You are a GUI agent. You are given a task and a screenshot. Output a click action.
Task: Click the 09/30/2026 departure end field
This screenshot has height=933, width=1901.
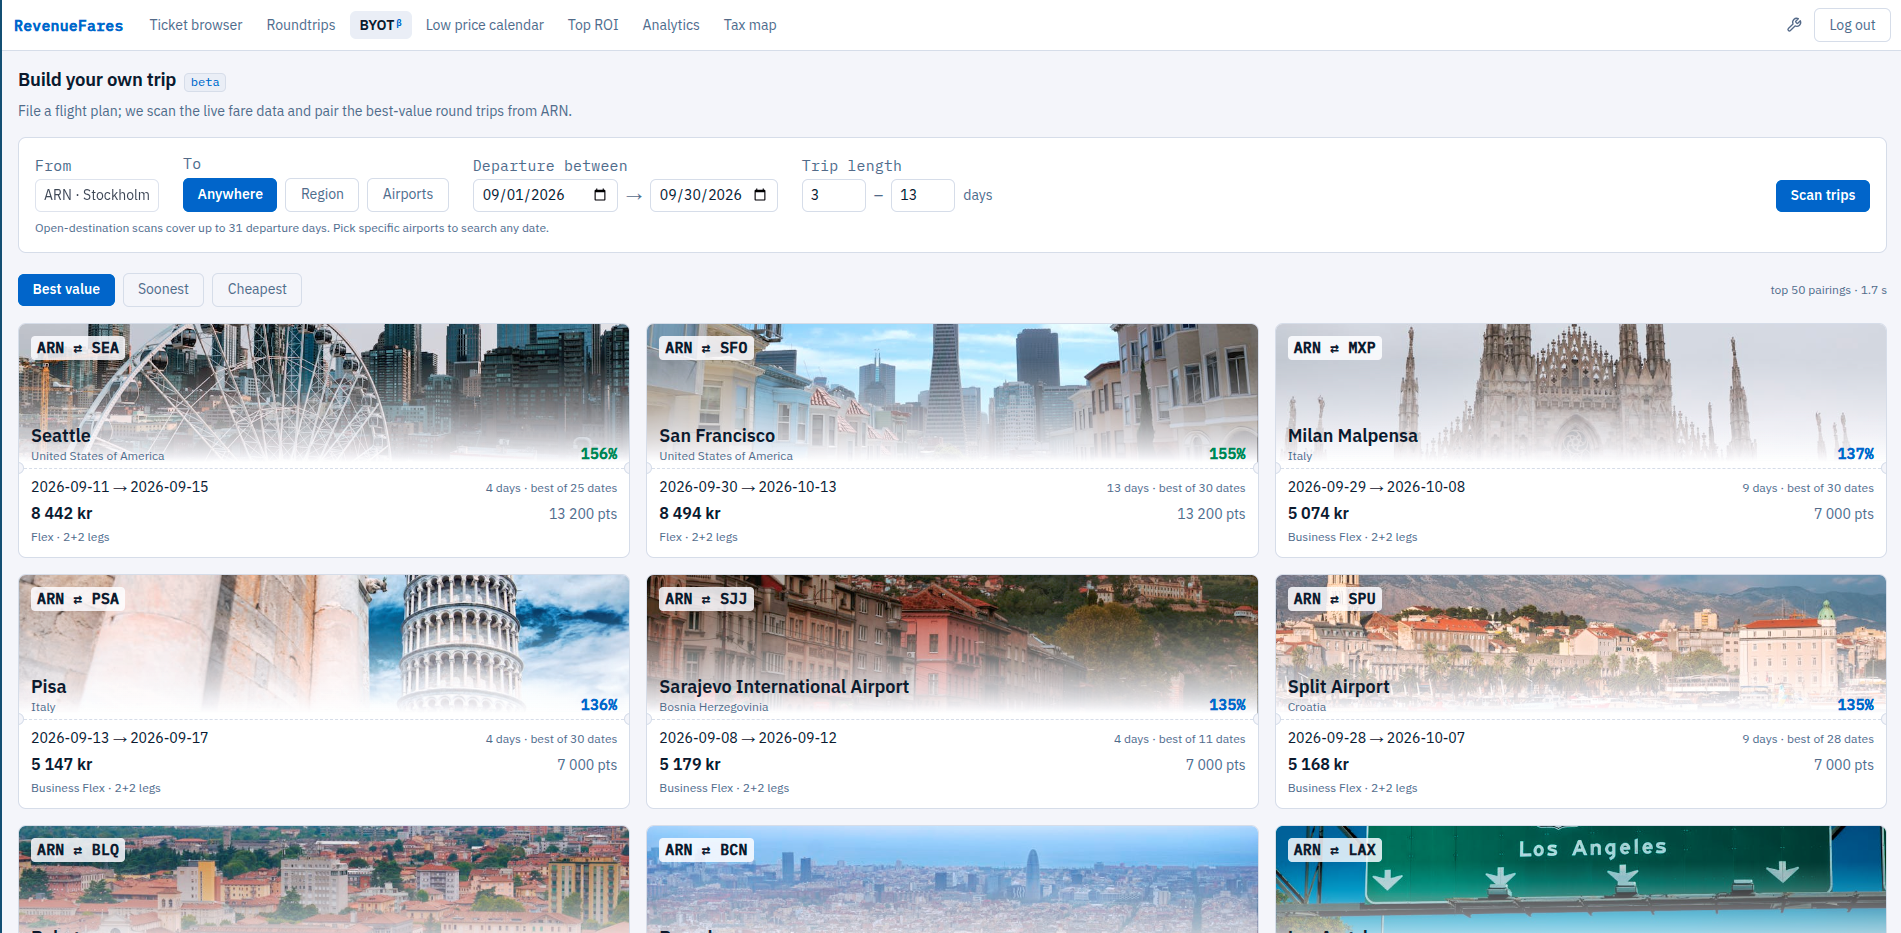(x=714, y=195)
